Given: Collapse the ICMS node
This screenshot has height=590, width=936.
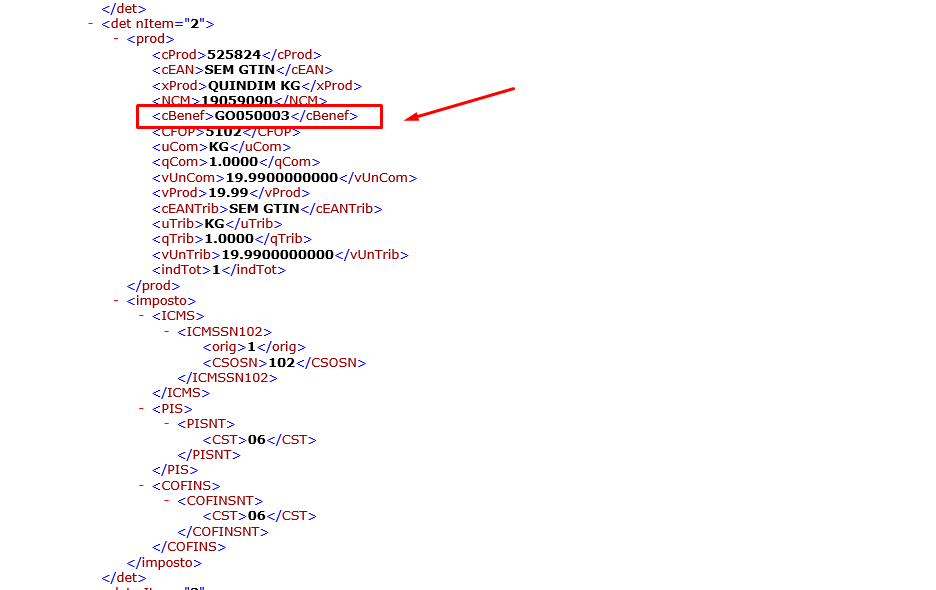Looking at the screenshot, I should coord(142,316).
